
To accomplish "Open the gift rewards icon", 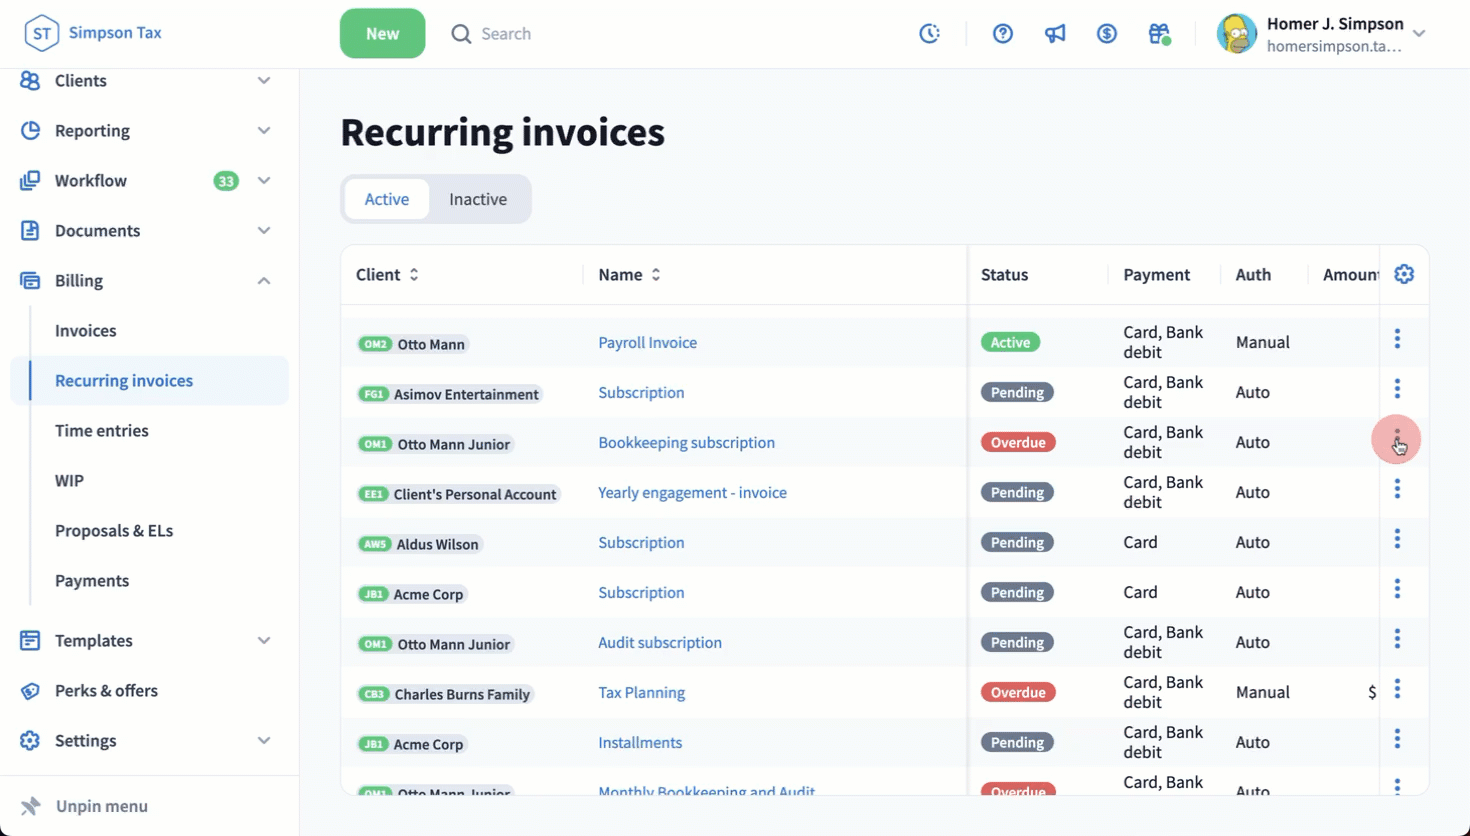I will point(1159,33).
